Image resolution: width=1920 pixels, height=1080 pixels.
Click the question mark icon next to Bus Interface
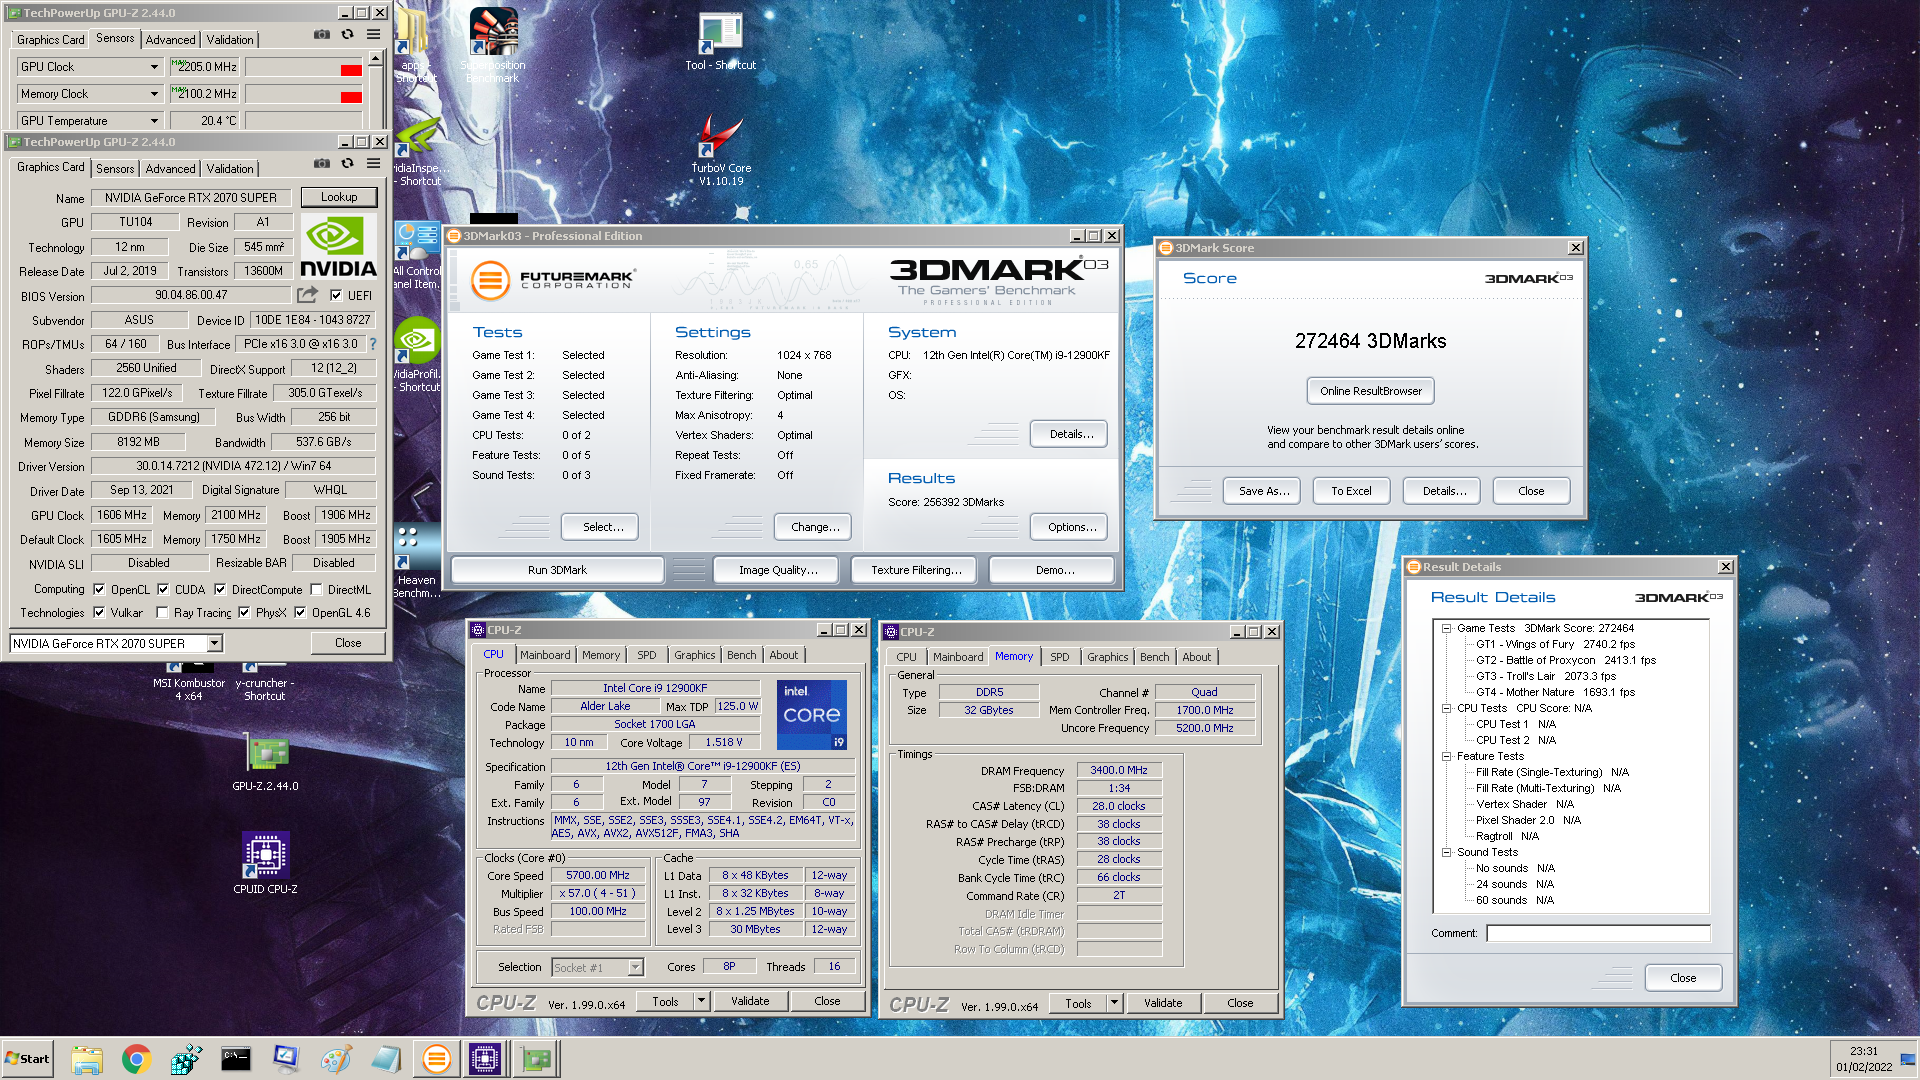[x=373, y=344]
